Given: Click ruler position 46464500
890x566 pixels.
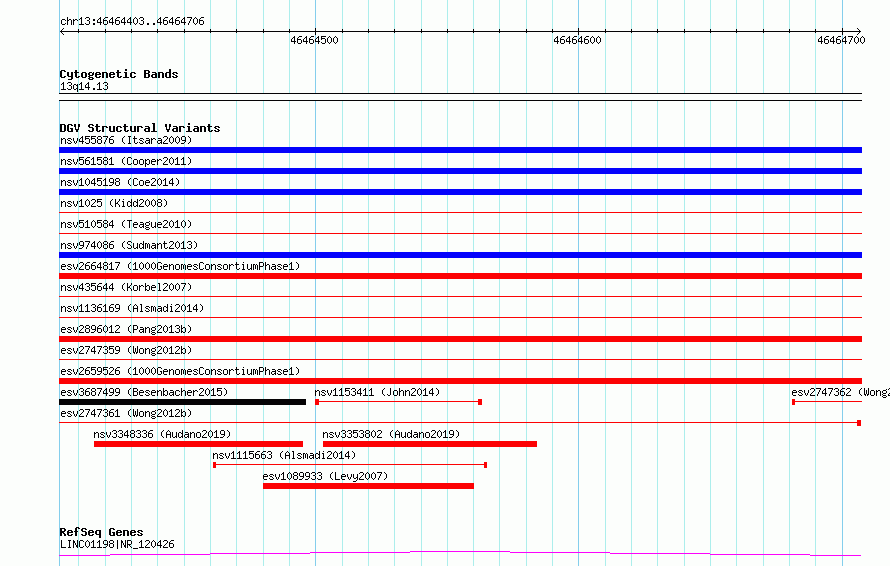Looking at the screenshot, I should pos(314,40).
